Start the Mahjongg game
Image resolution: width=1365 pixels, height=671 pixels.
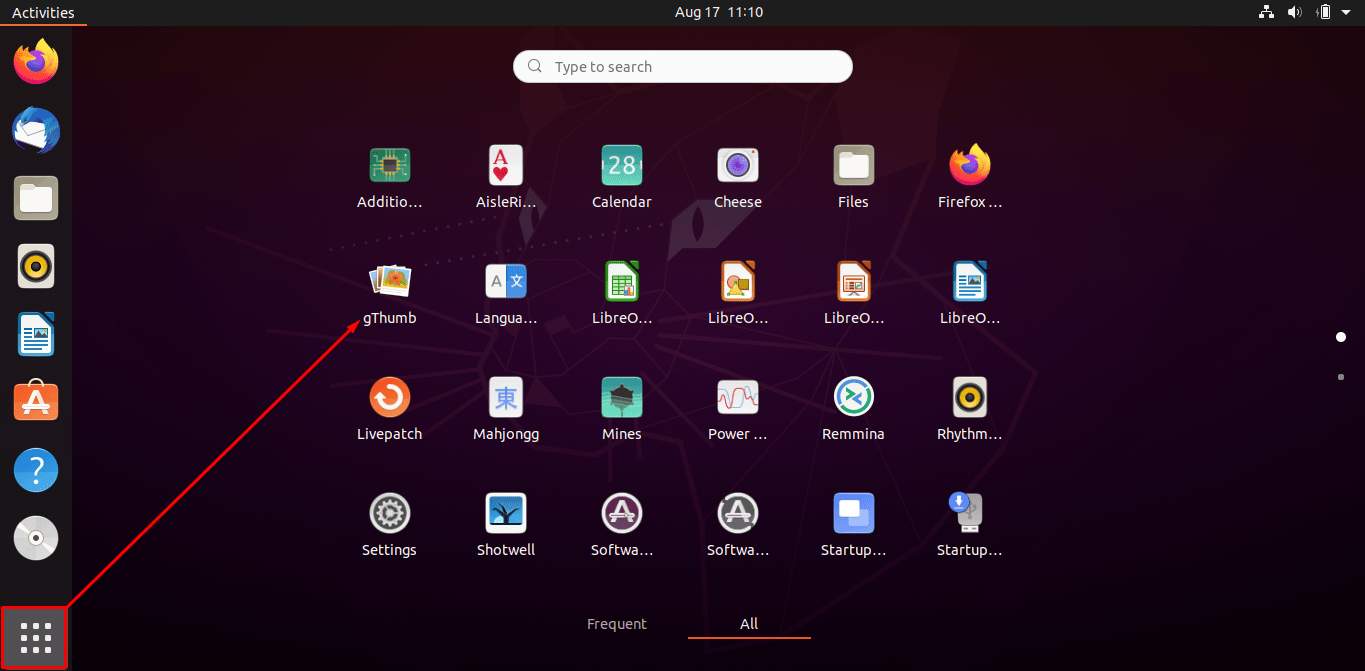[x=506, y=397]
